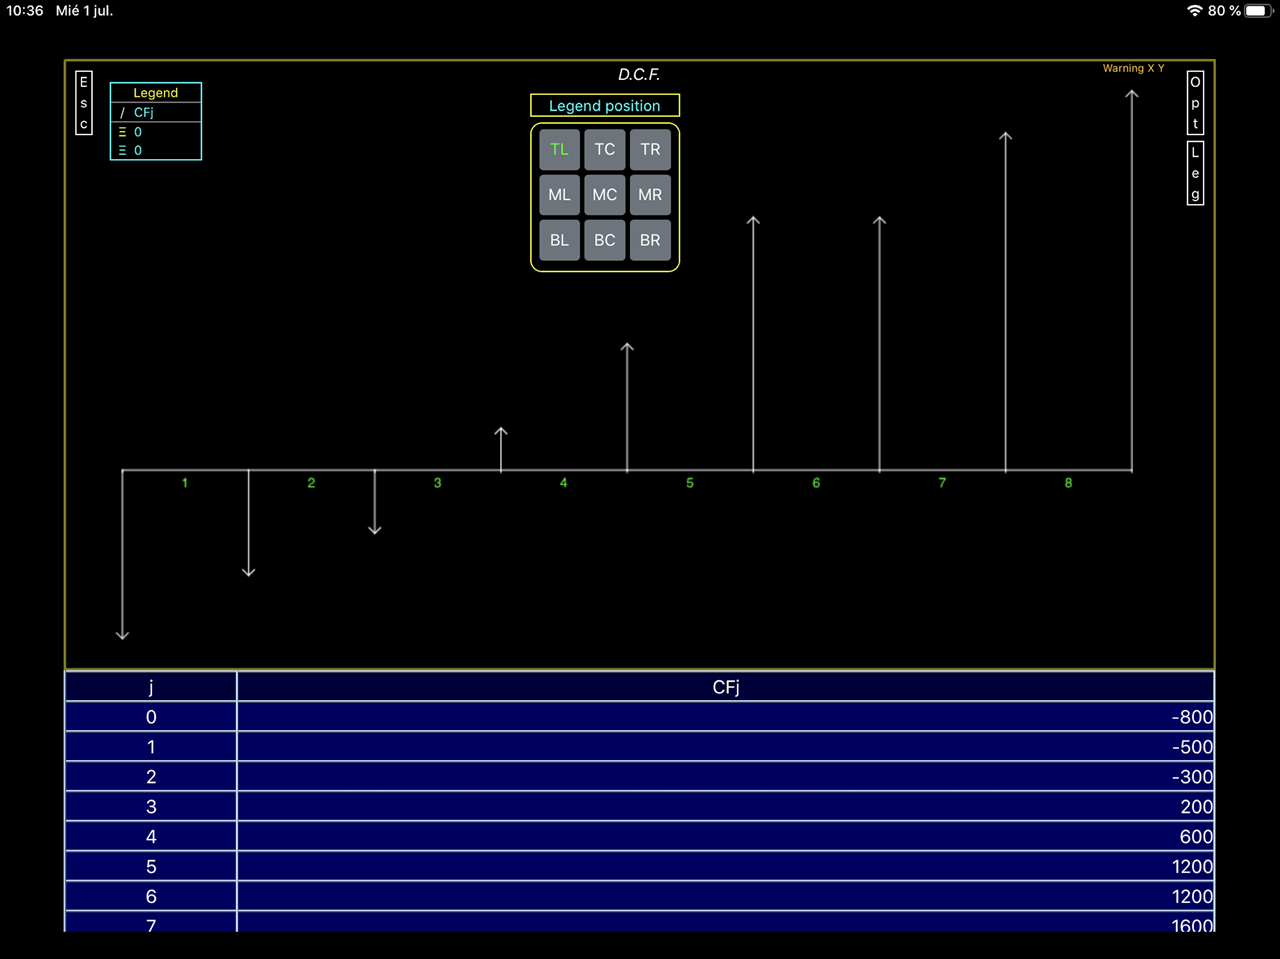This screenshot has width=1280, height=959.
Task: Select MR legend position
Action: tap(650, 195)
